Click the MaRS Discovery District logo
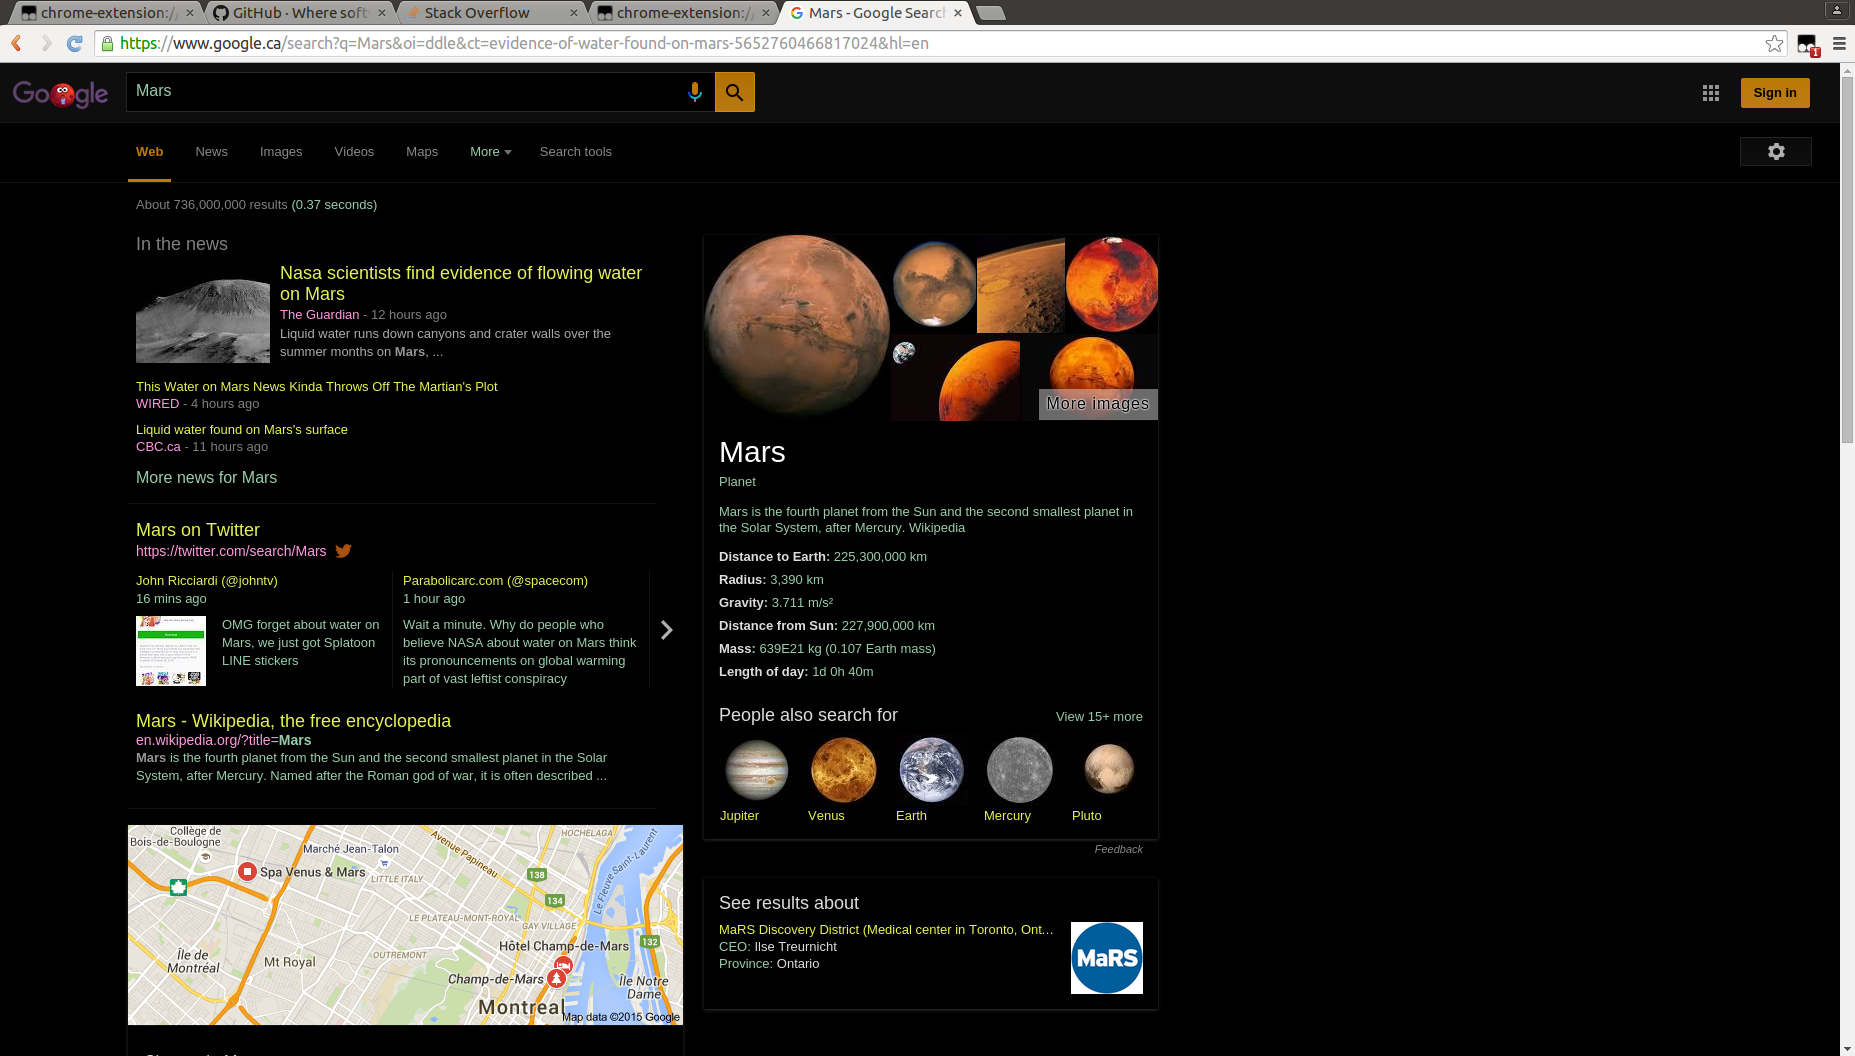The height and width of the screenshot is (1056, 1855). pos(1106,958)
